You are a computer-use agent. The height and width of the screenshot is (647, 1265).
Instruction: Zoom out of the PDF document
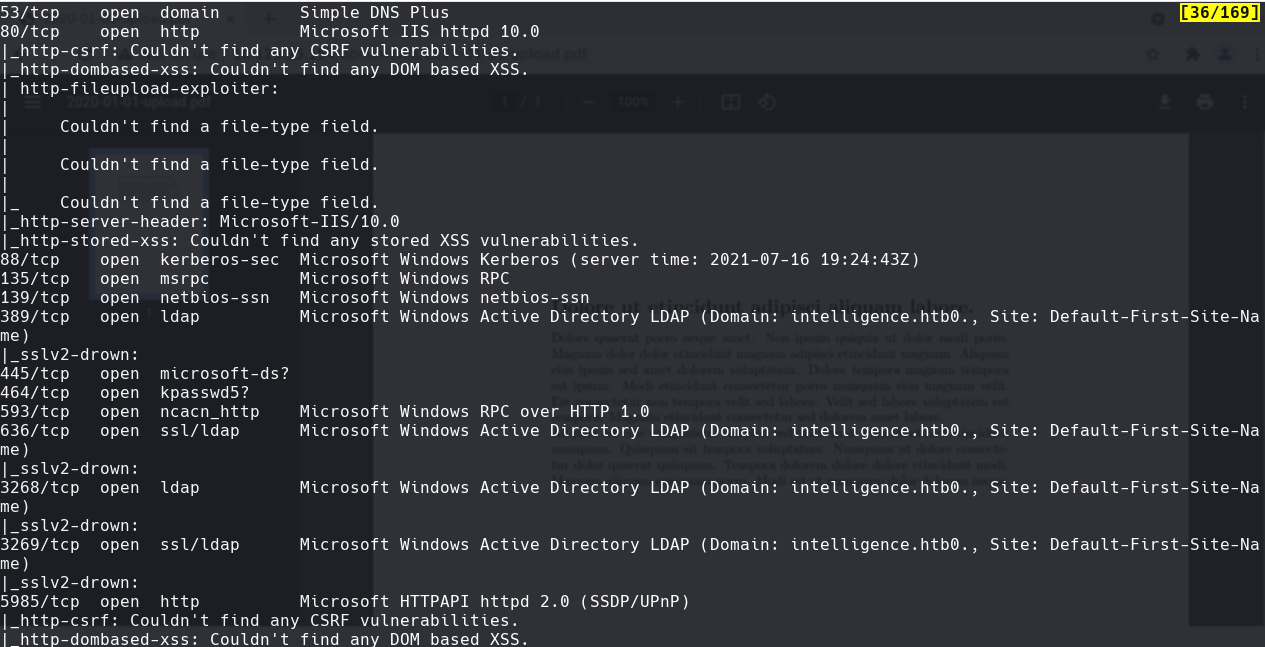click(x=587, y=102)
